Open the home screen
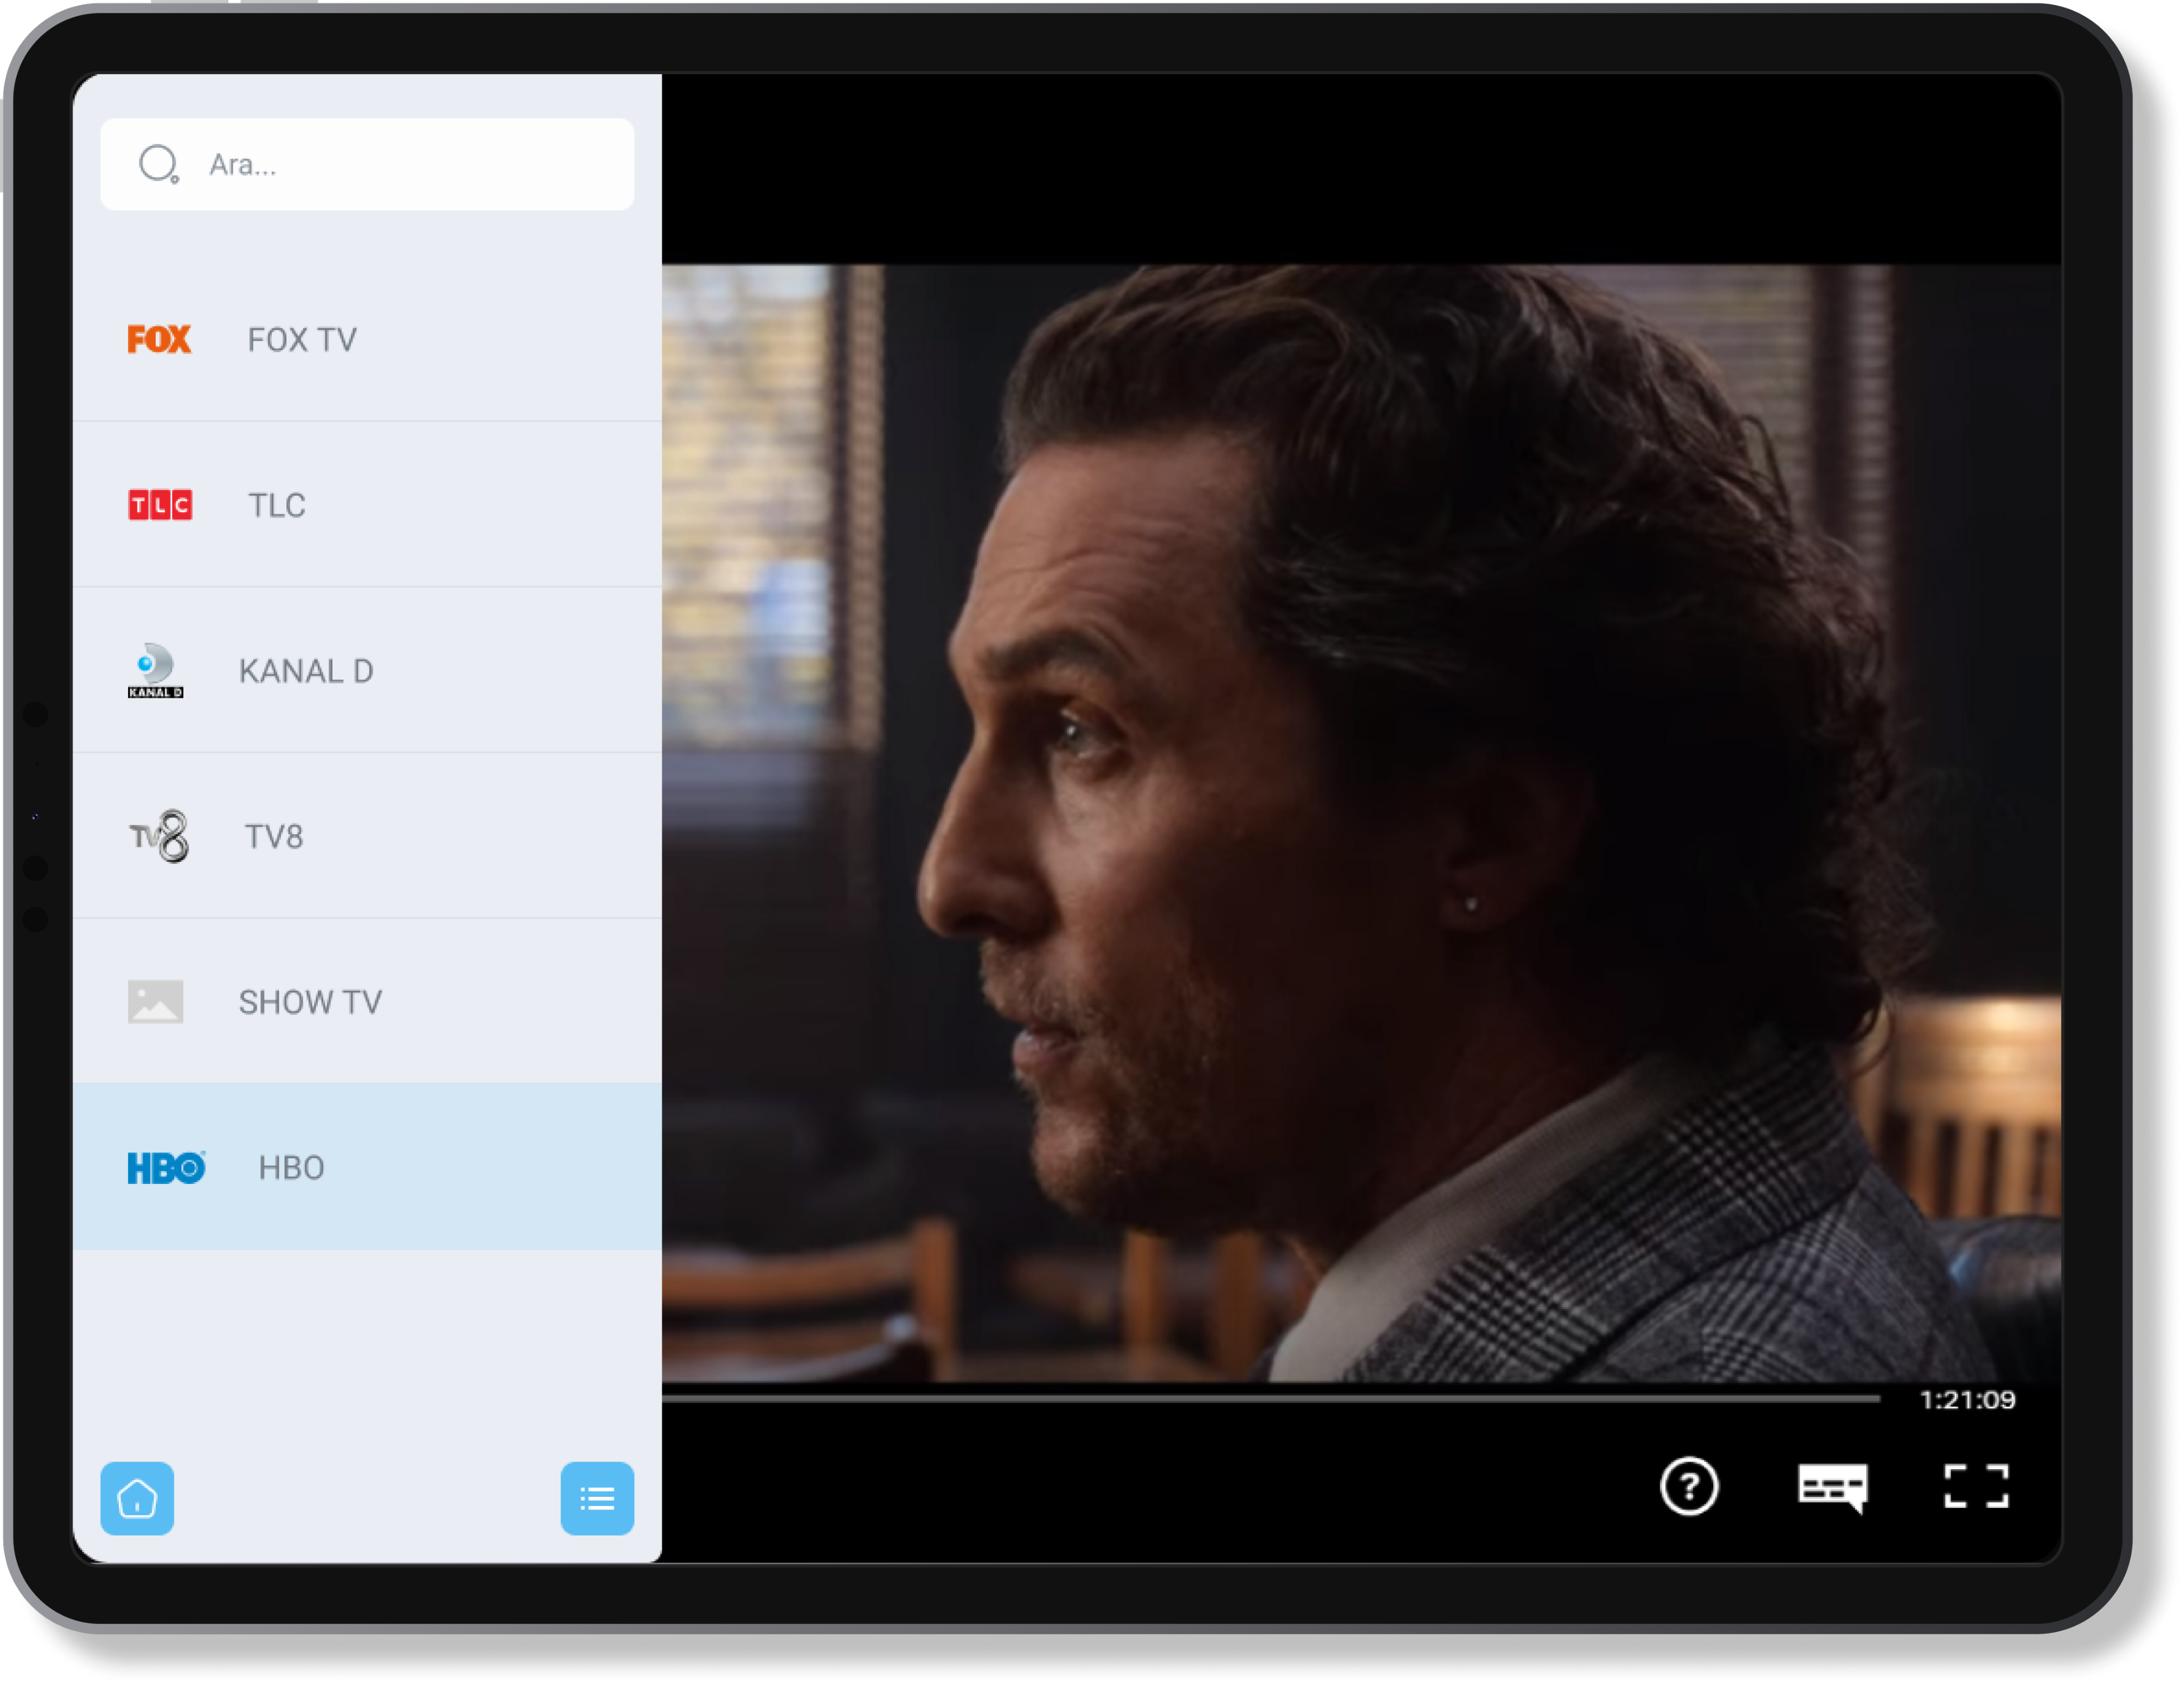This screenshot has height=1685, width=2184. 137,1498
